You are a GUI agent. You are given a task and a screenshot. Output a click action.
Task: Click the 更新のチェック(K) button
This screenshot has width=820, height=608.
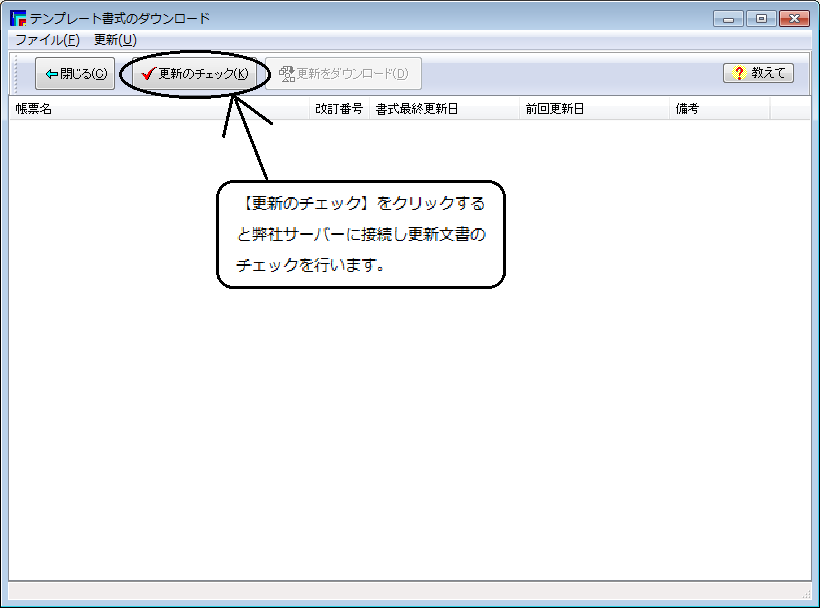194,74
